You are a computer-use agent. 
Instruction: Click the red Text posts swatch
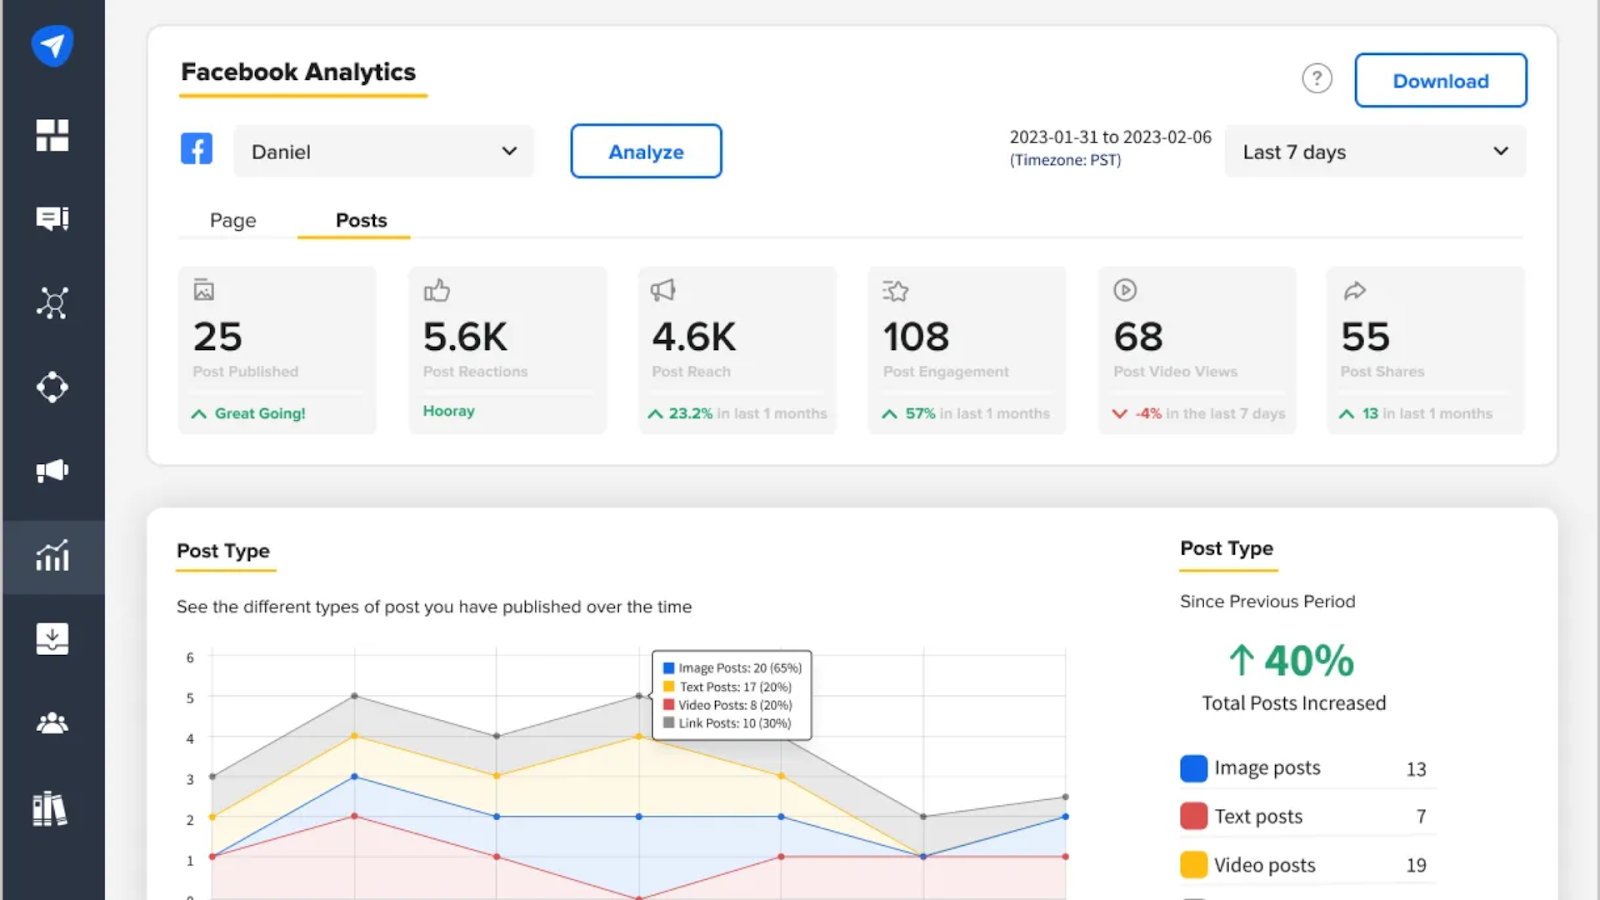click(x=1194, y=816)
